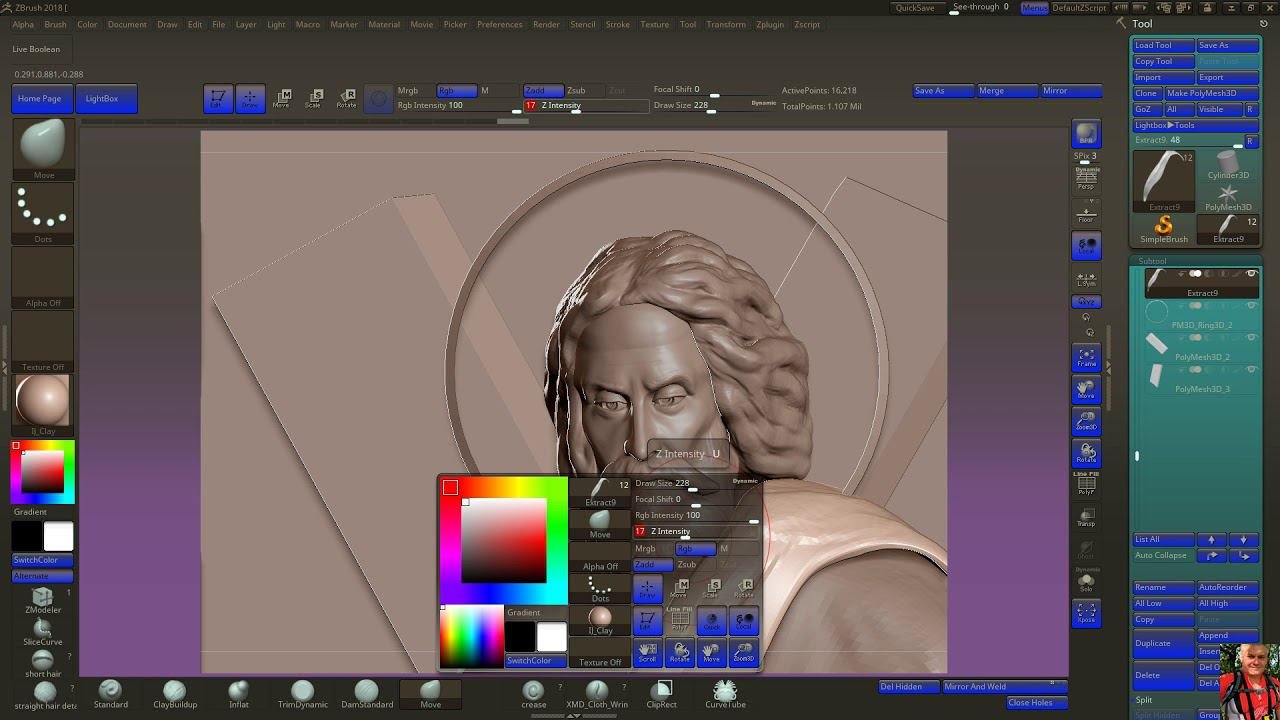The height and width of the screenshot is (720, 1280).
Task: Click the LightBox button
Action: 101,98
